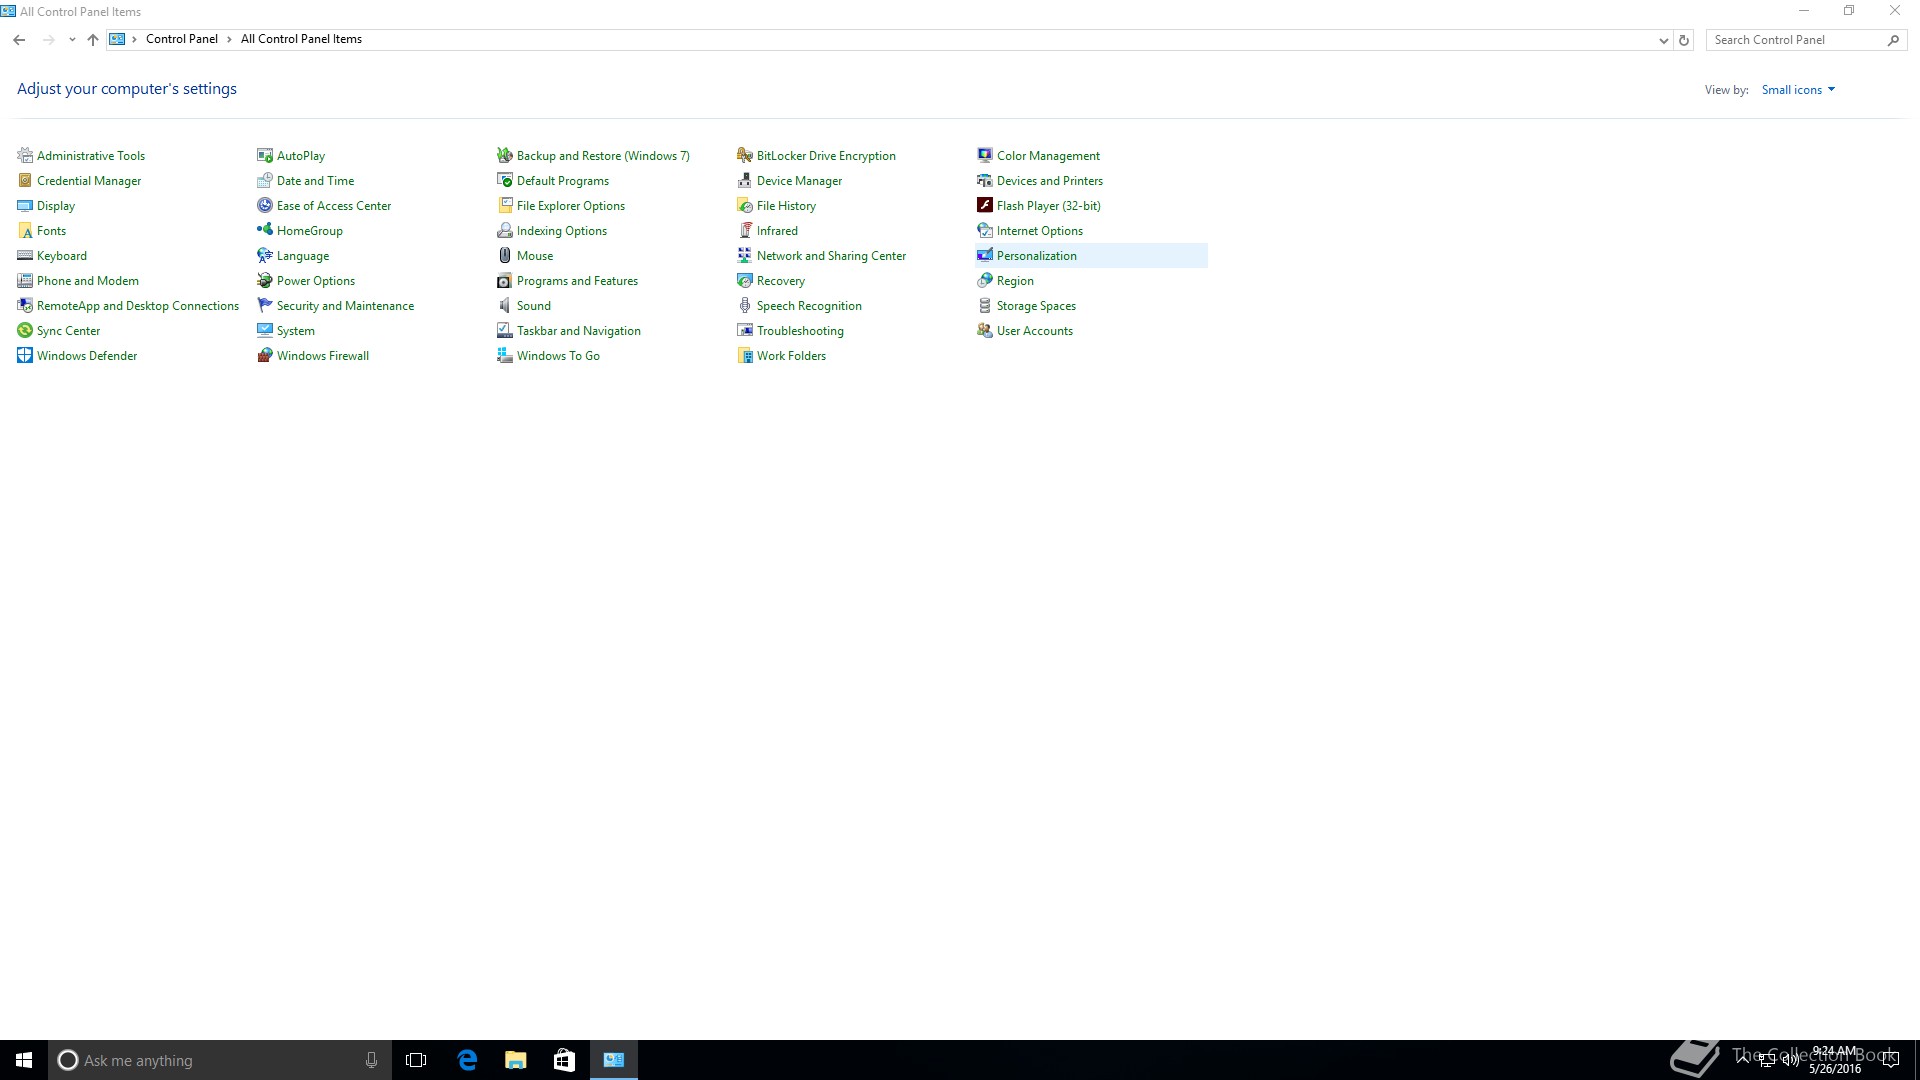Click the Fonts icon
Viewport: 1920px width, 1080px height.
25,230
